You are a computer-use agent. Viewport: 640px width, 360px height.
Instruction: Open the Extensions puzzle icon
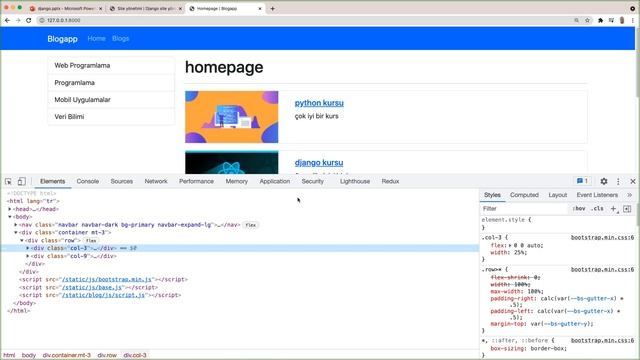coord(600,20)
